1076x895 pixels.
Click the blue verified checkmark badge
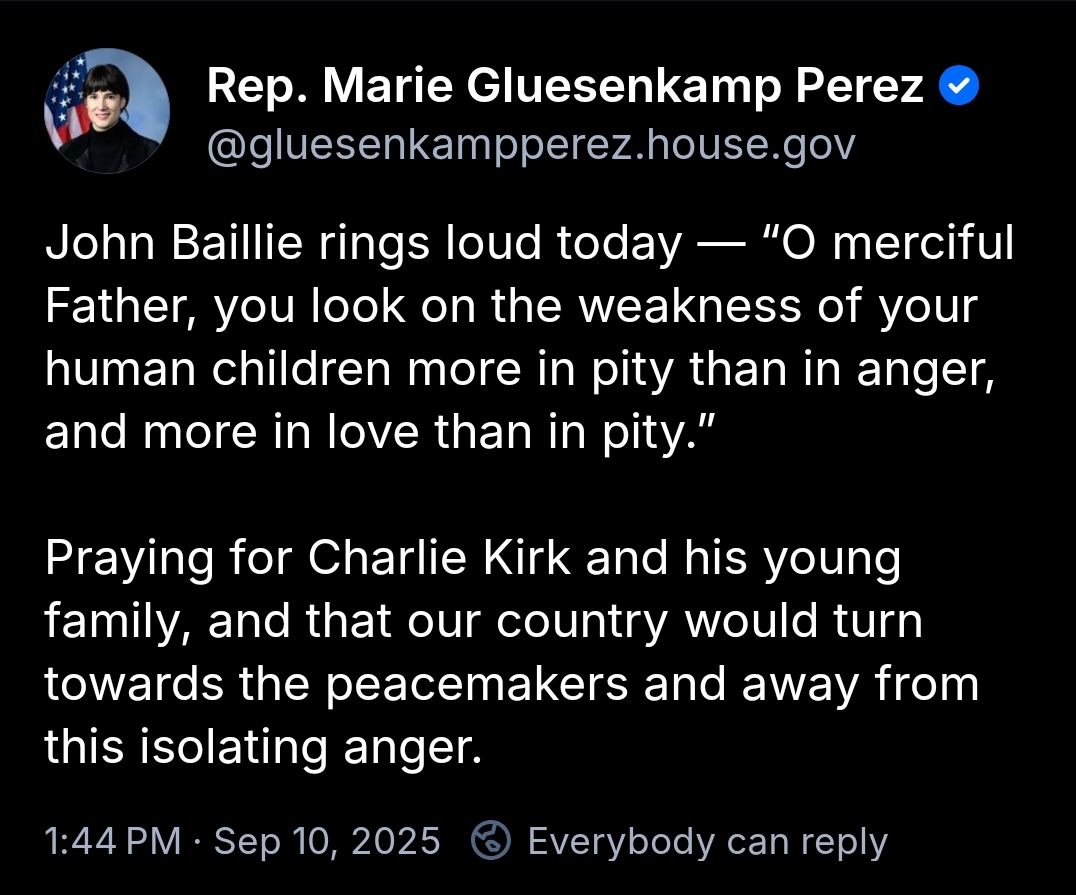(960, 89)
